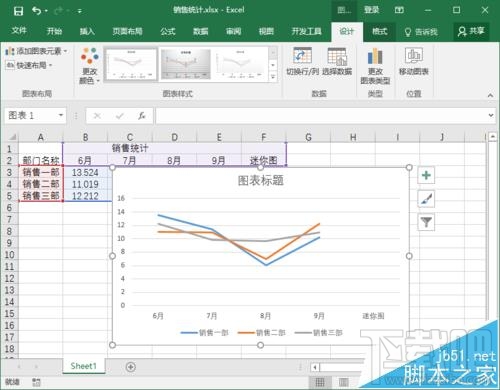Image resolution: width=500 pixels, height=390 pixels.
Task: Switch to the 视图 ribbon tab
Action: click(x=266, y=31)
